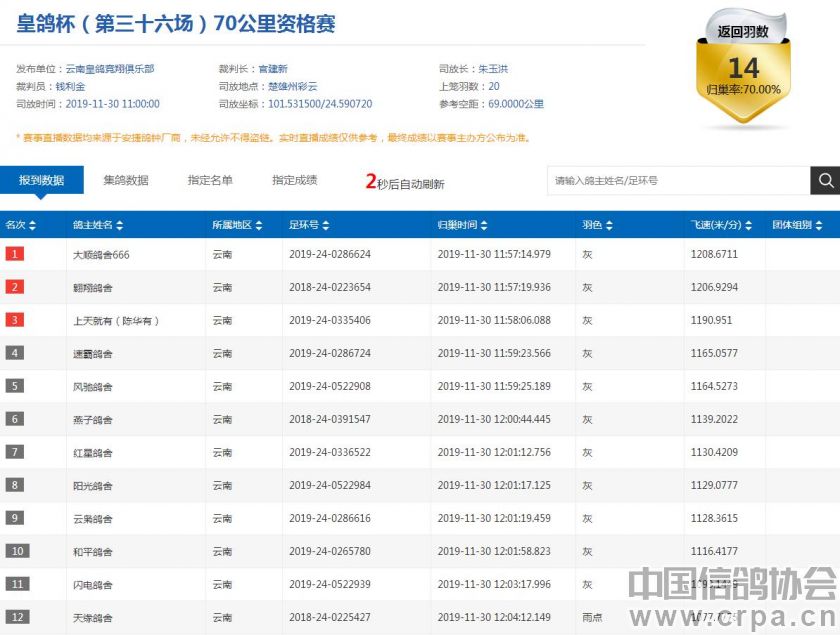This screenshot has width=840, height=635.
Task: Click ring number 2018-24-0391547
Action: point(330,419)
